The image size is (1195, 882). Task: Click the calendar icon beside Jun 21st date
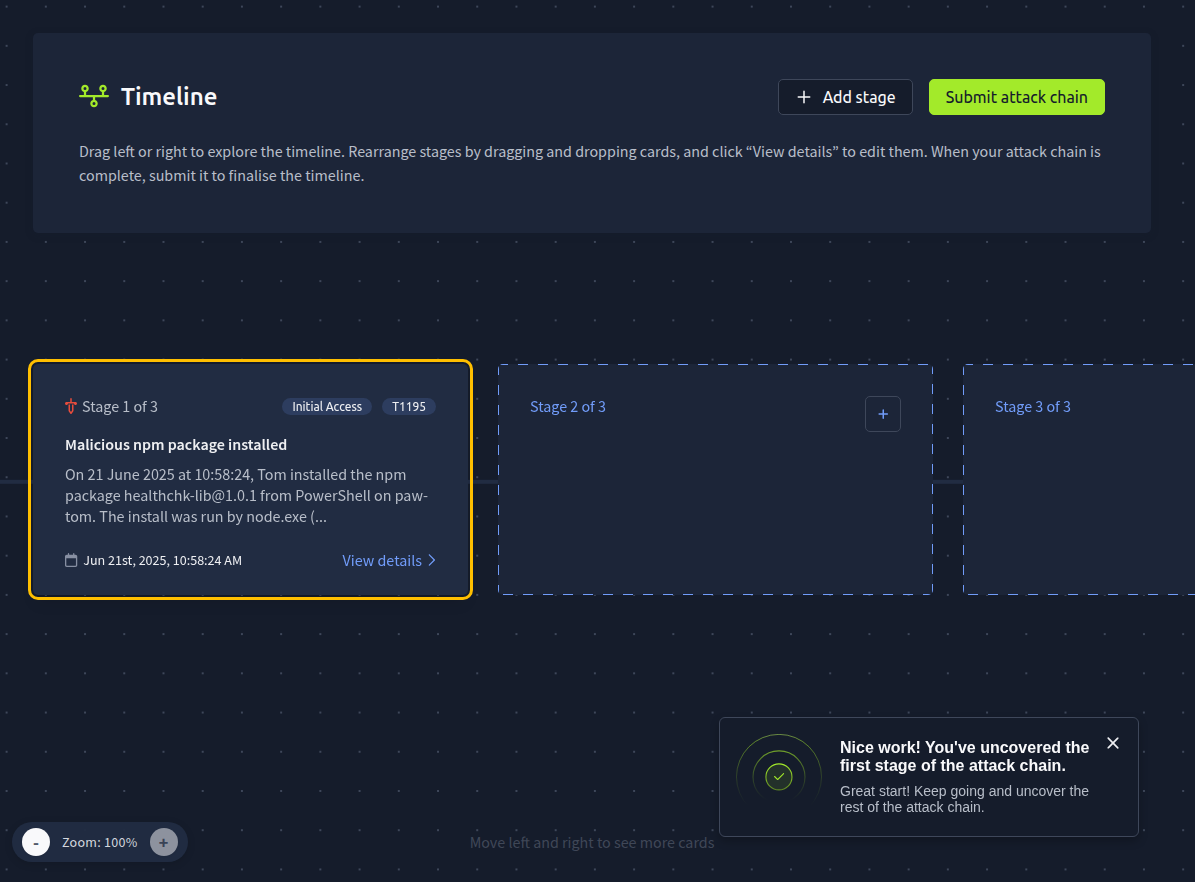(x=71, y=560)
